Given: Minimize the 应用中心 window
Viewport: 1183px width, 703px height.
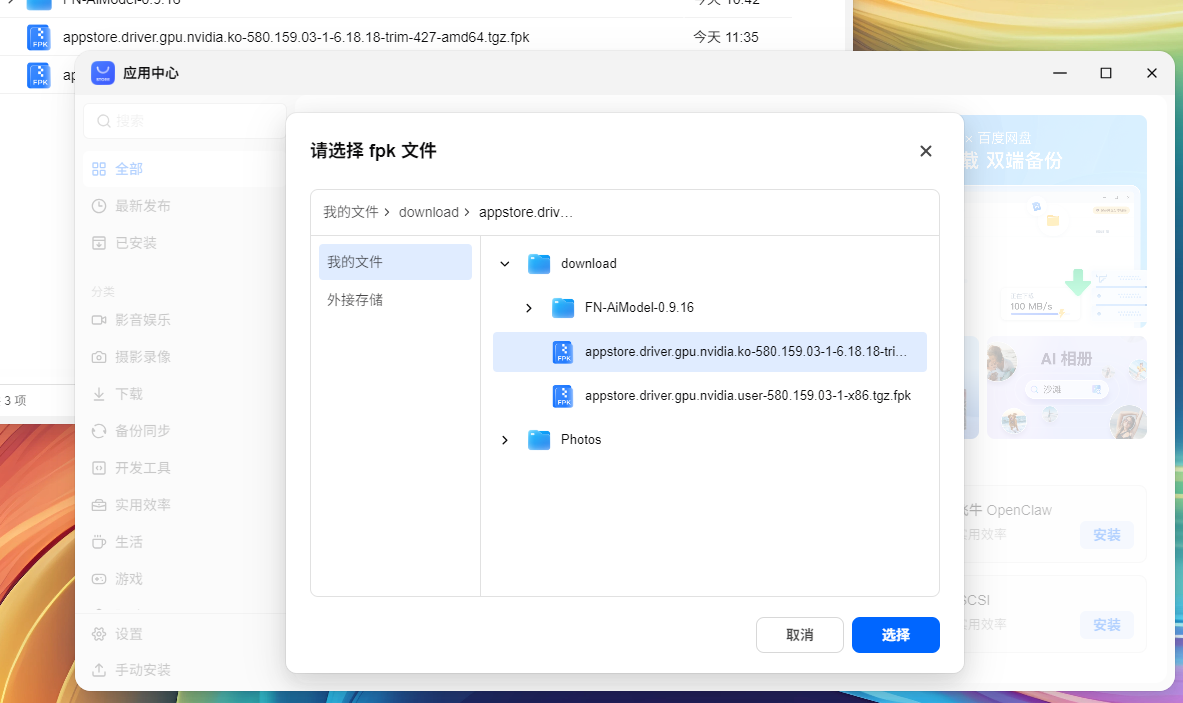Looking at the screenshot, I should pos(1060,73).
